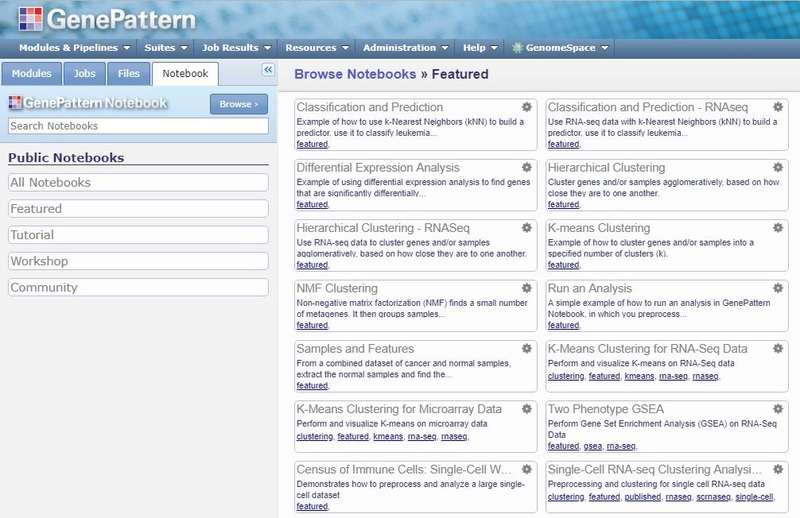Select the Notebook tab
This screenshot has height=518, width=800.
pos(185,73)
